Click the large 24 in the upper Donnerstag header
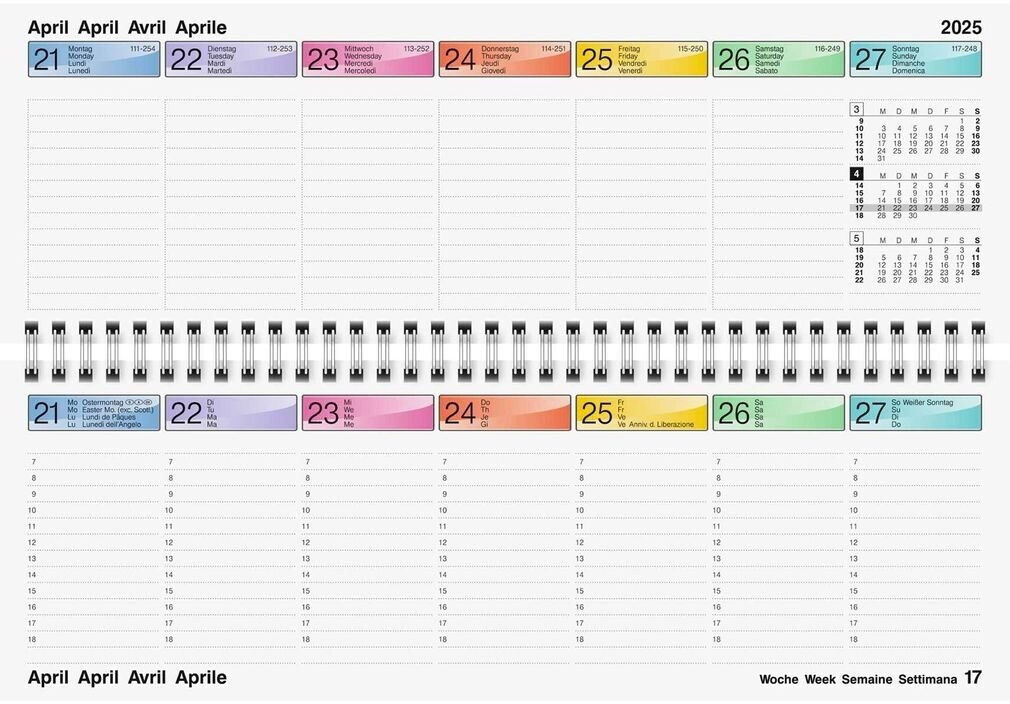The width and height of the screenshot is (1010, 704). tap(459, 60)
